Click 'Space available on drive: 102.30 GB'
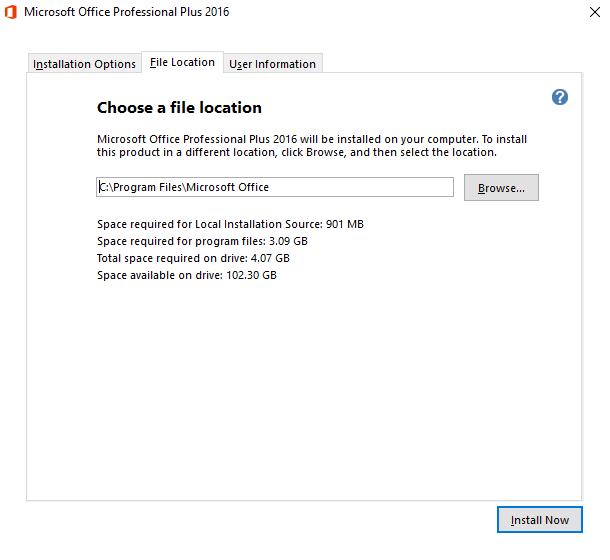Image resolution: width=610 pixels, height=560 pixels. (x=187, y=275)
